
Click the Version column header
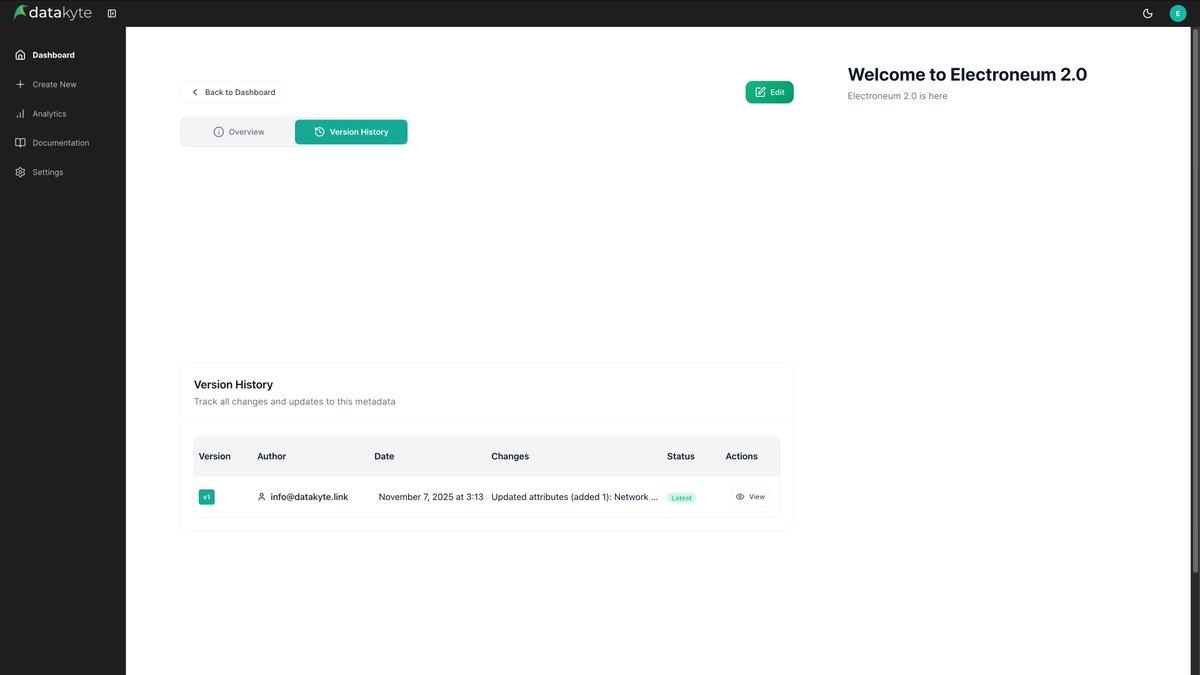tap(215, 456)
